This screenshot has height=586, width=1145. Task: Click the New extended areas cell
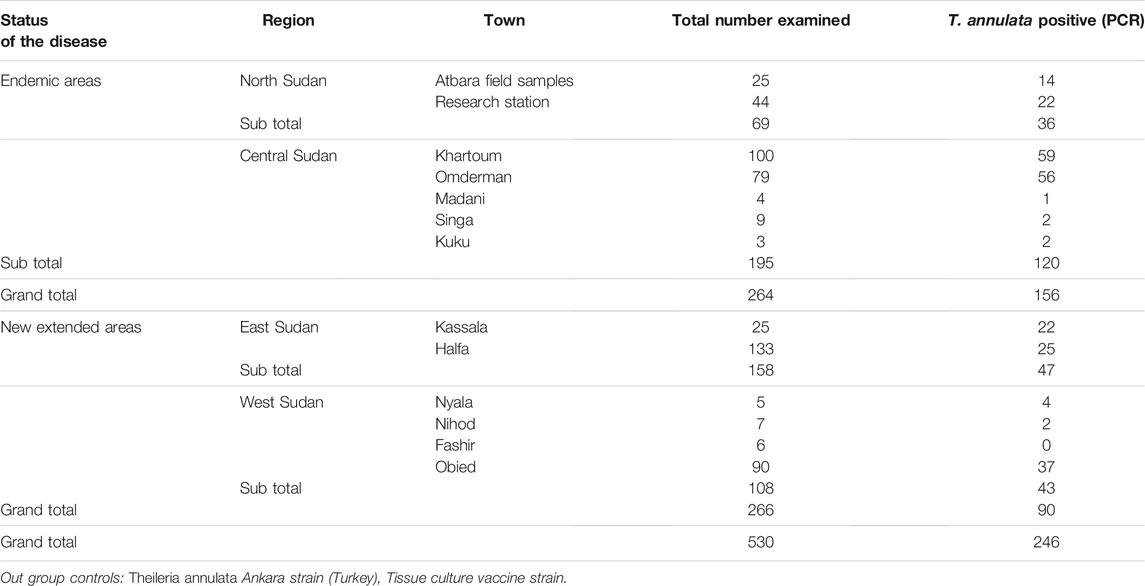click(x=71, y=328)
